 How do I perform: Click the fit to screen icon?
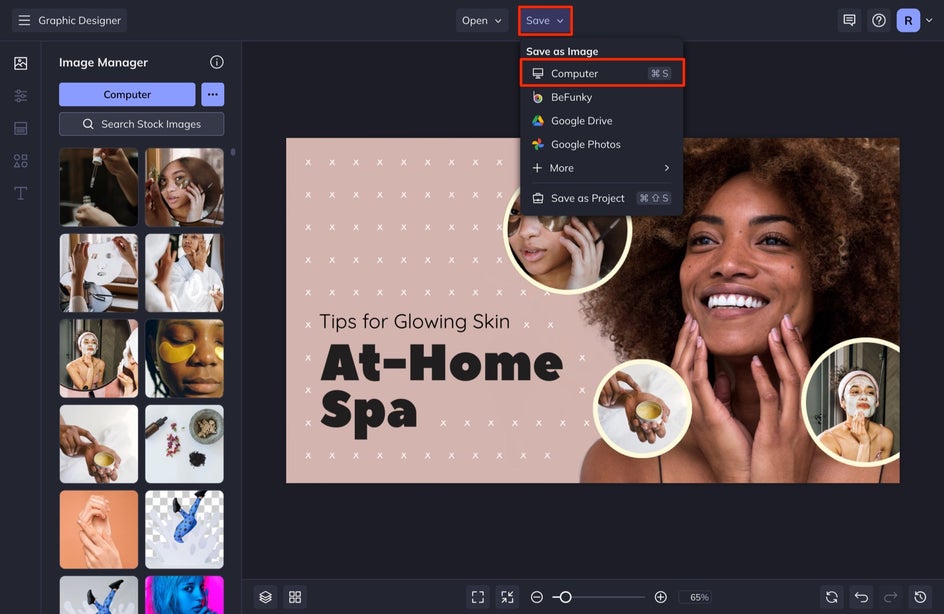coord(478,597)
